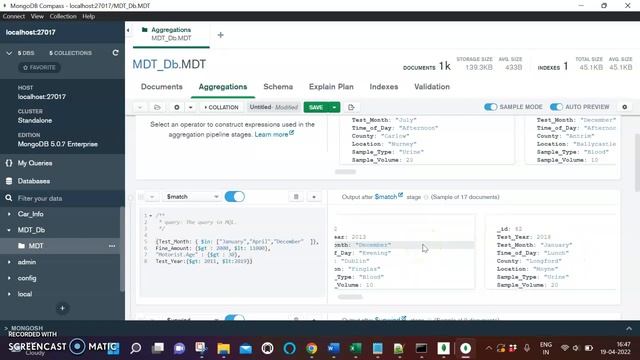Open Cortana from taskbar
640x360 pixels.
(x=290, y=348)
